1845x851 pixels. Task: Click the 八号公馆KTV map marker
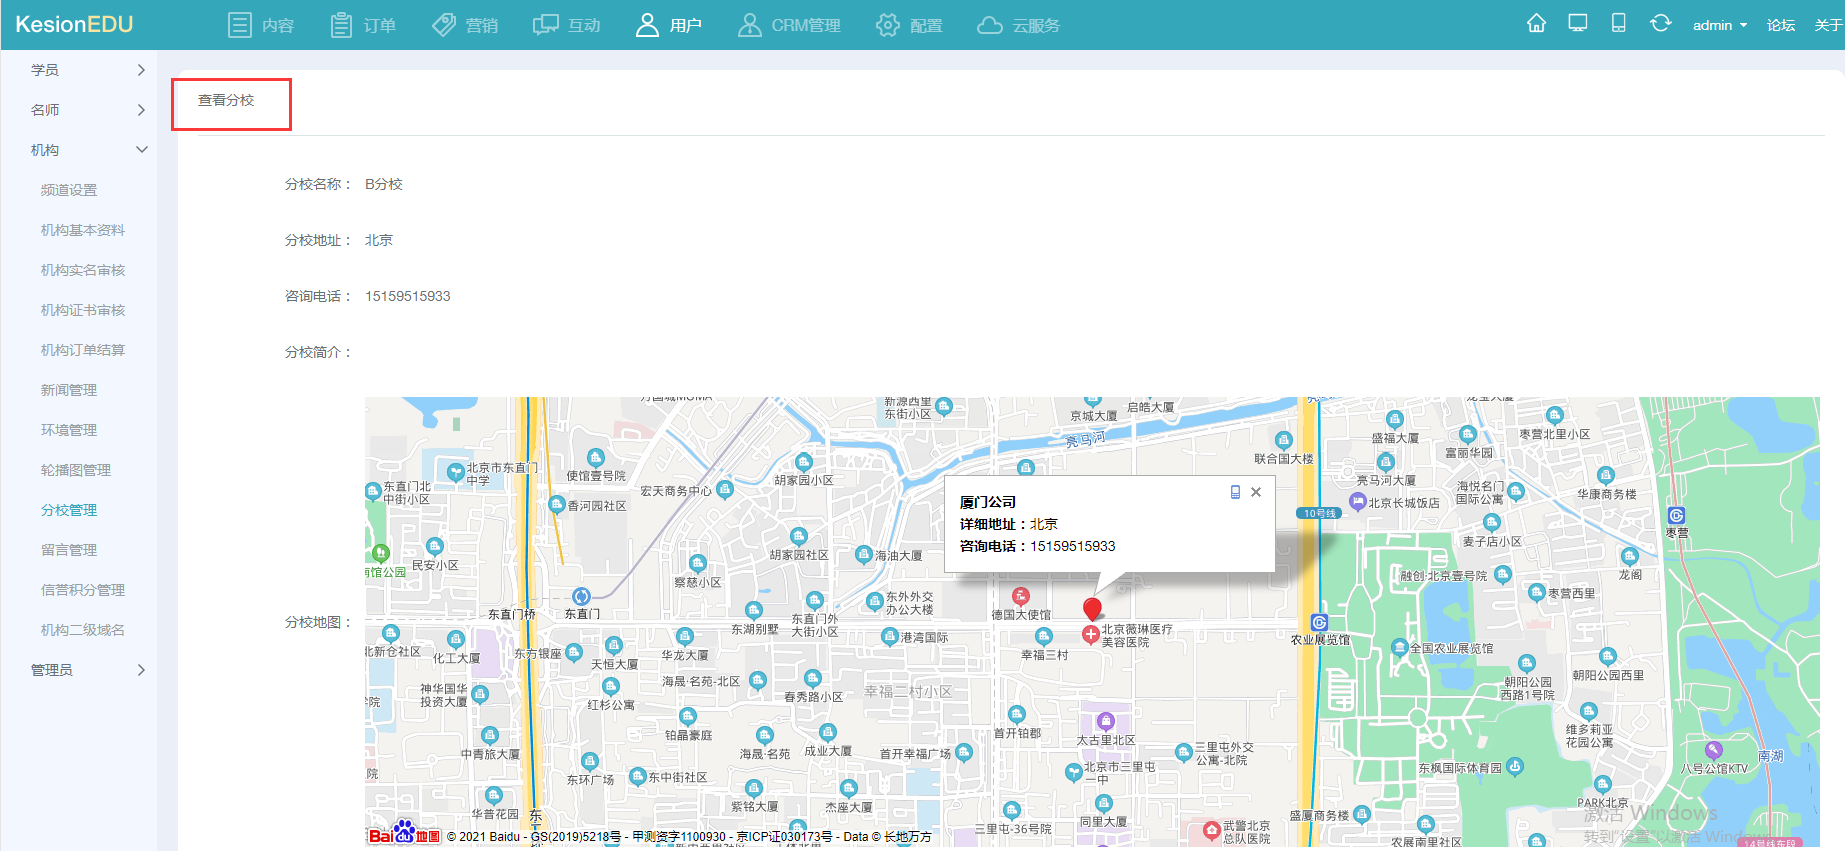point(1714,749)
